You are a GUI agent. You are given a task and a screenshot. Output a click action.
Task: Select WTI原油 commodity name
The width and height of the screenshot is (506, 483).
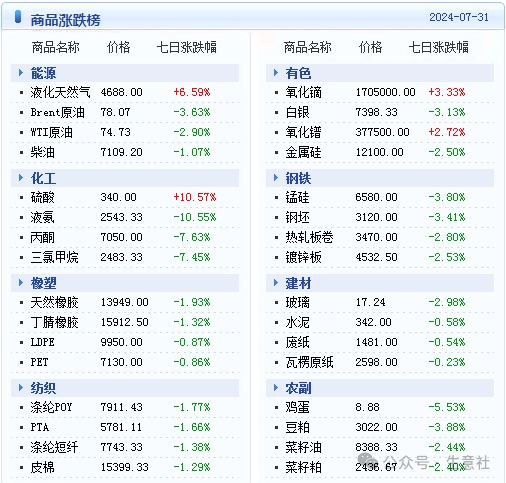(51, 132)
